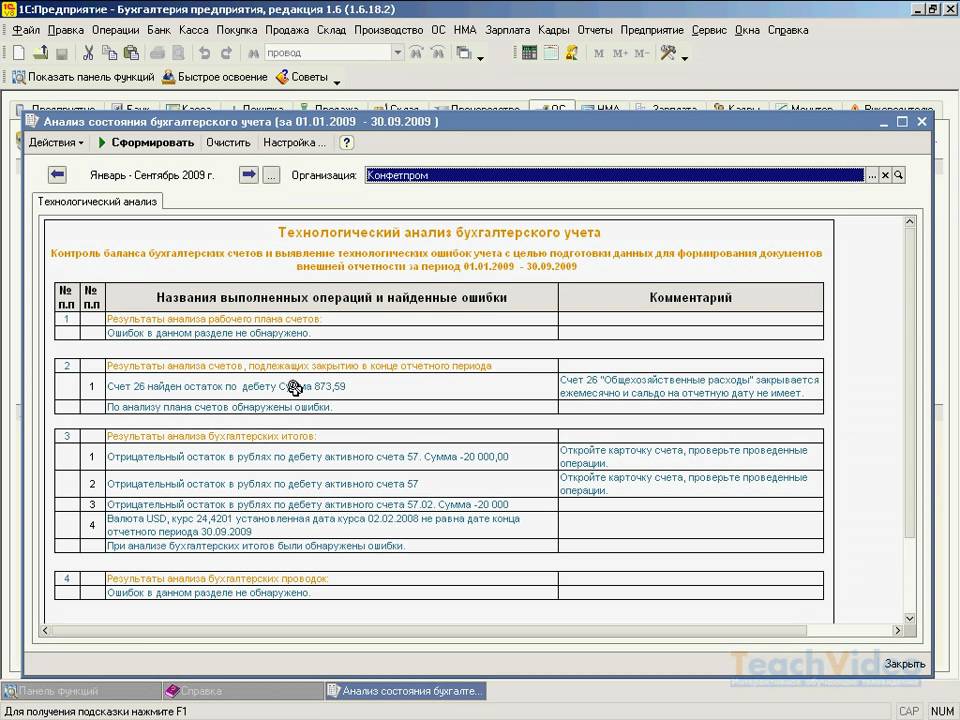Expand the Советы toolbar overflow arrow
Image resolution: width=960 pixels, height=720 pixels.
pos(337,83)
